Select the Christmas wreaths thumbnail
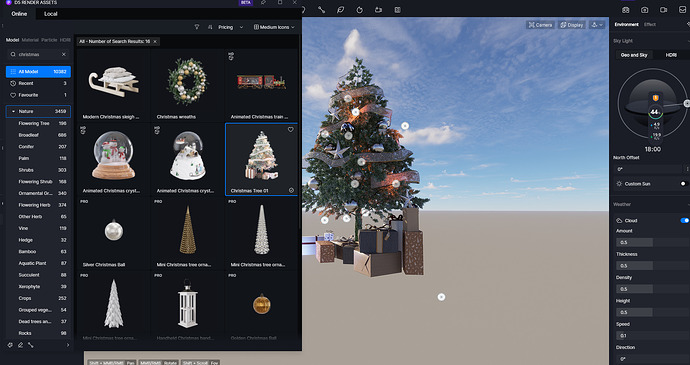Screen dimensions: 690x365 pos(187,85)
